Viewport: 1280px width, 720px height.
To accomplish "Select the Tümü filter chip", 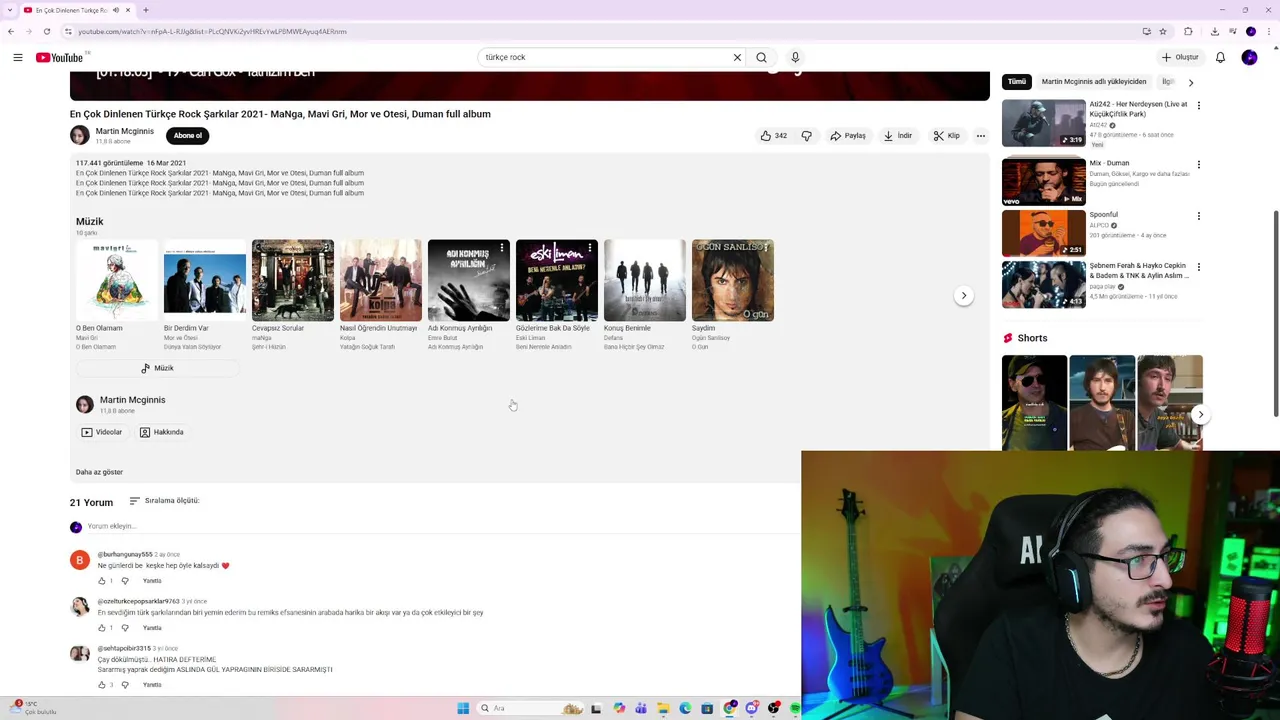I will (1017, 82).
